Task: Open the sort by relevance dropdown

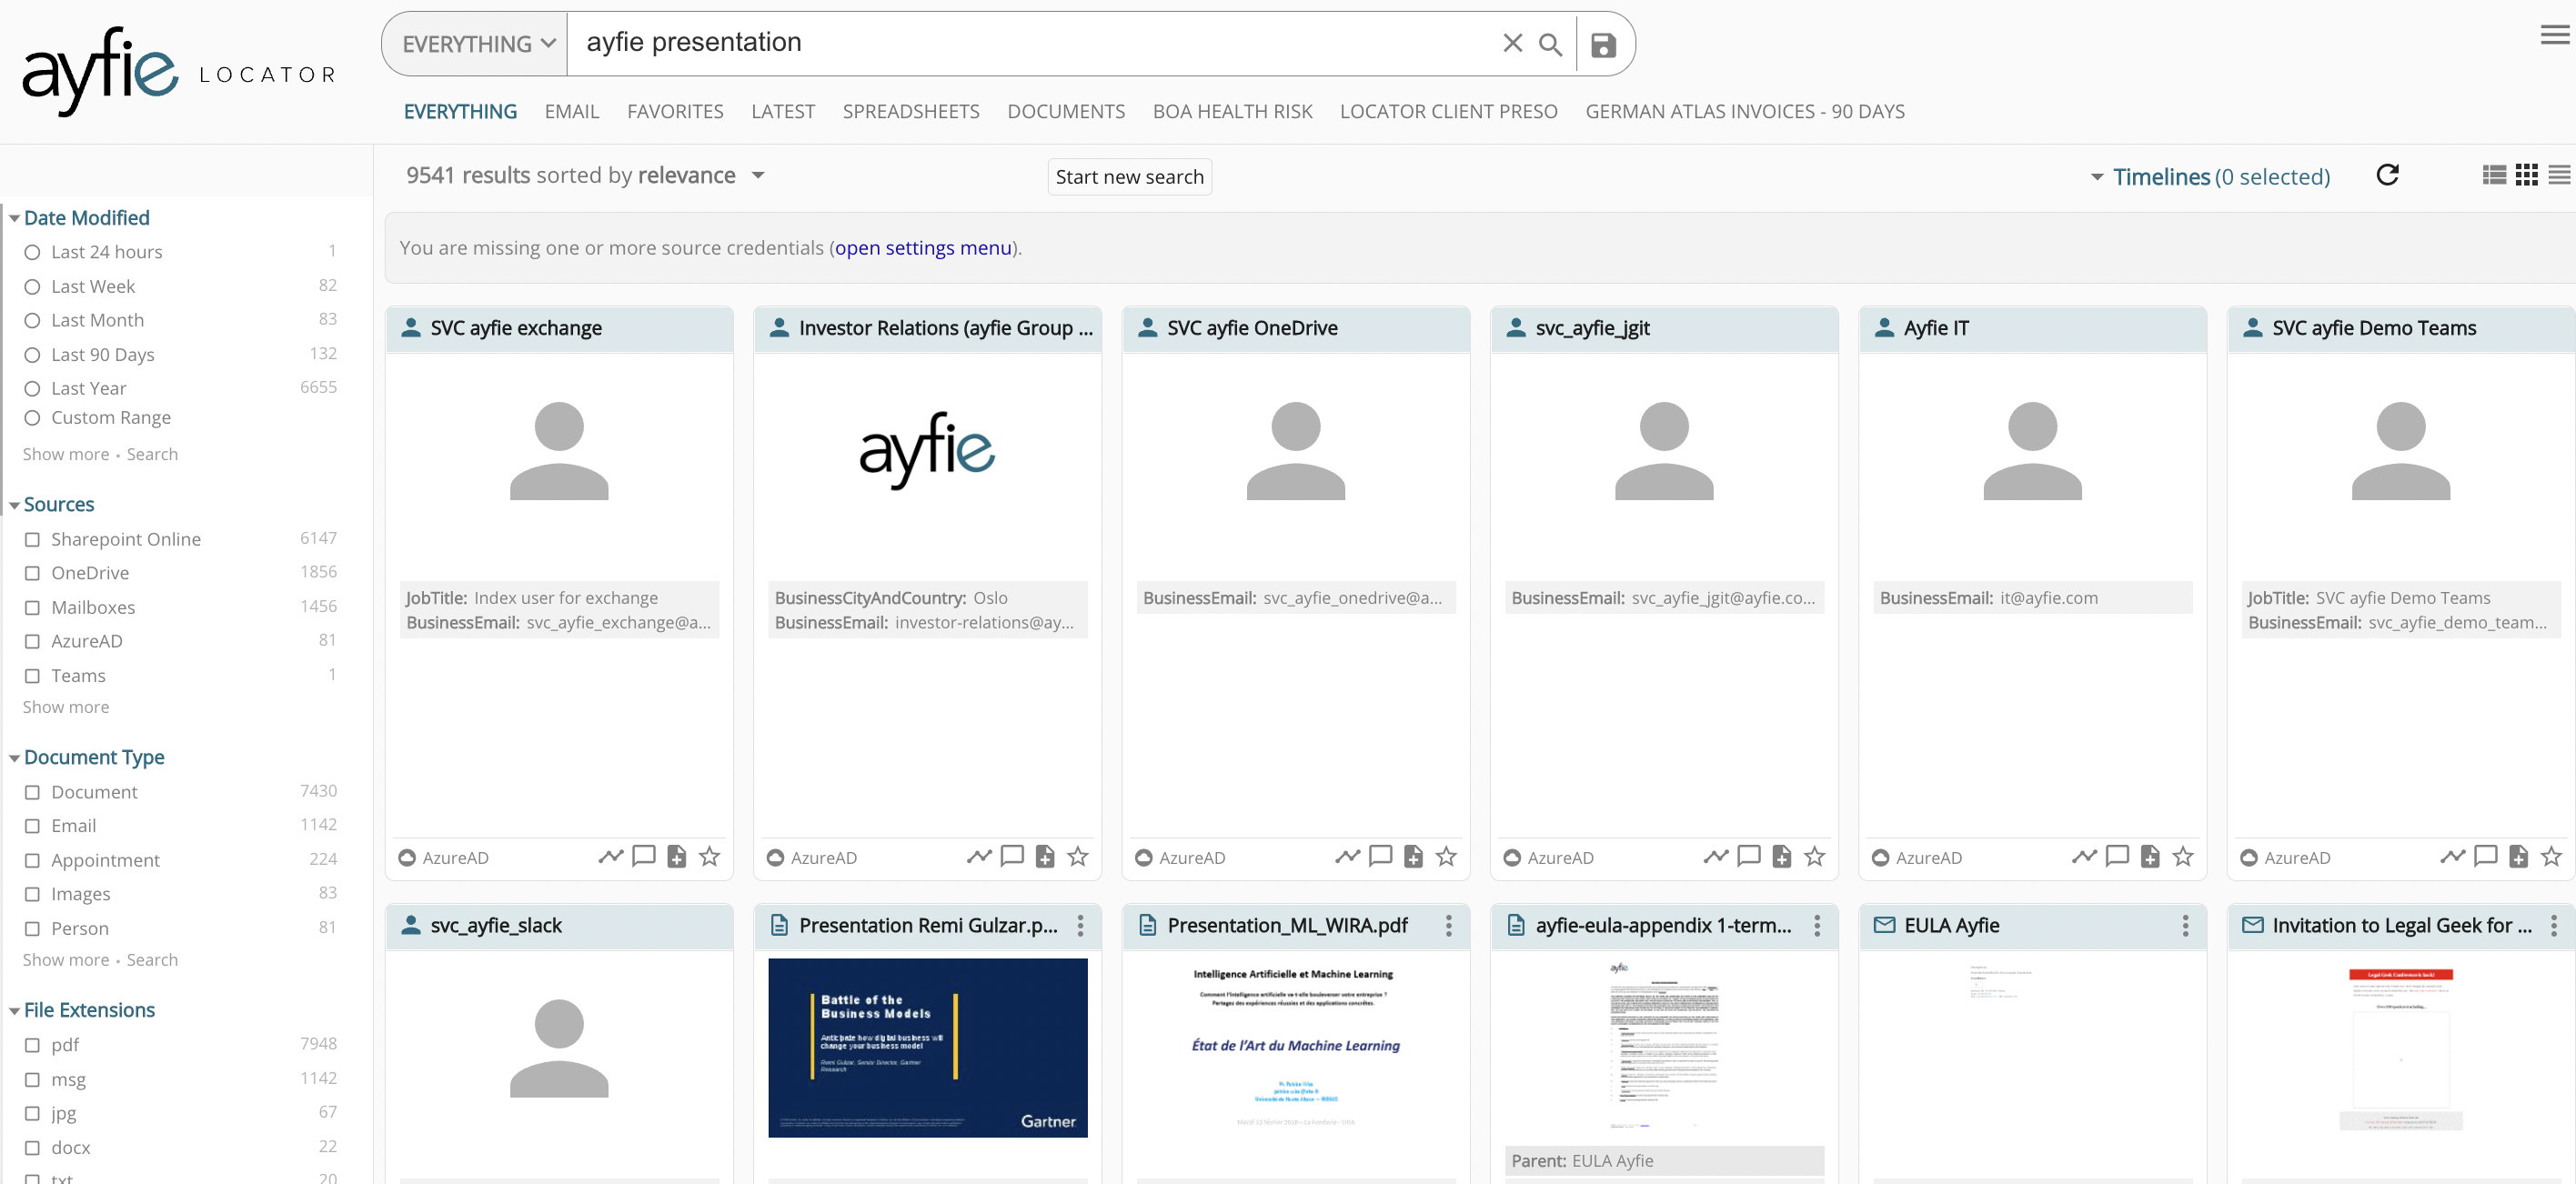Action: [x=758, y=175]
